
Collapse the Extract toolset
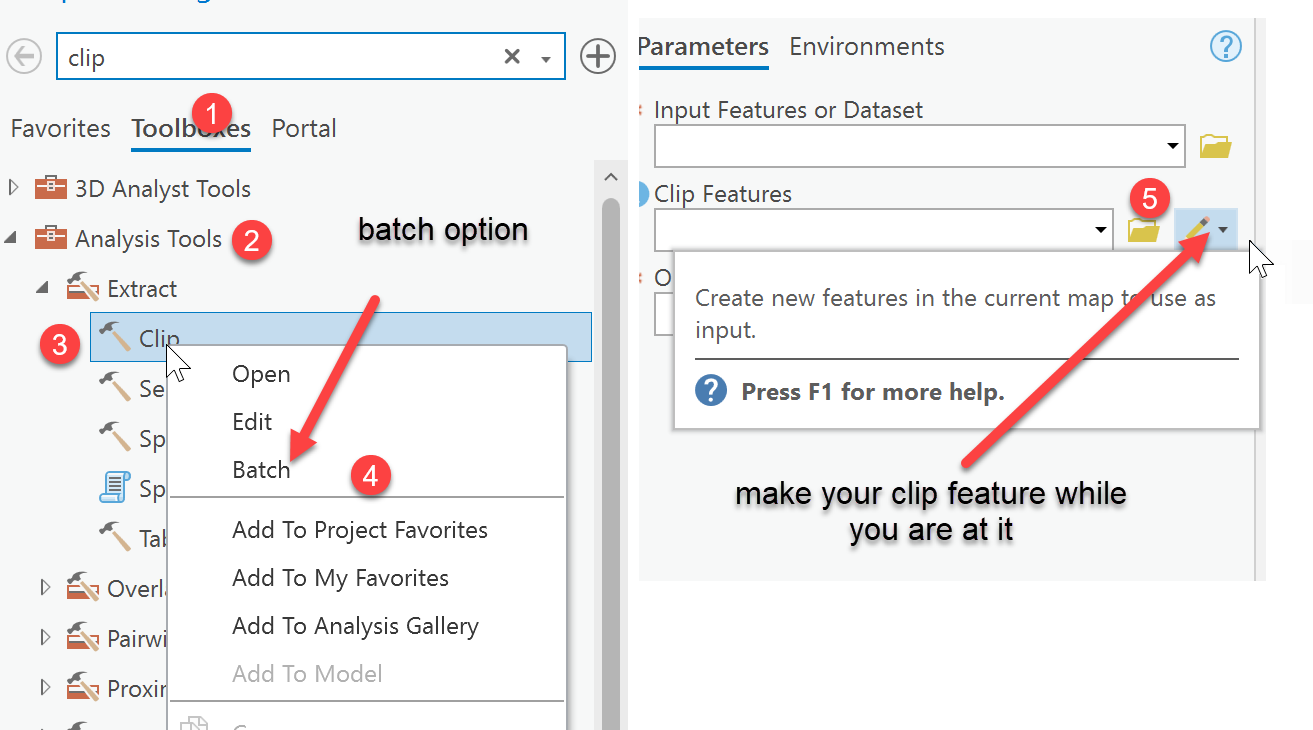43,288
